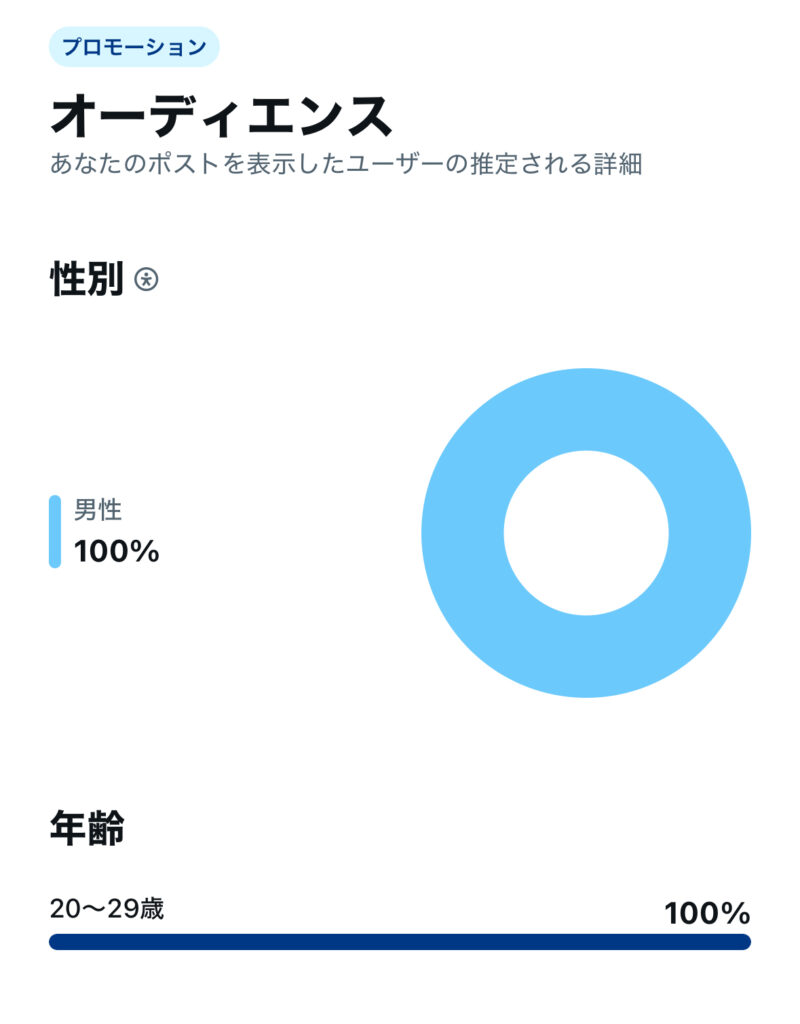Click 表示した in the subtitle text
Image resolution: width=800 pixels, height=1024 pixels.
point(295,164)
